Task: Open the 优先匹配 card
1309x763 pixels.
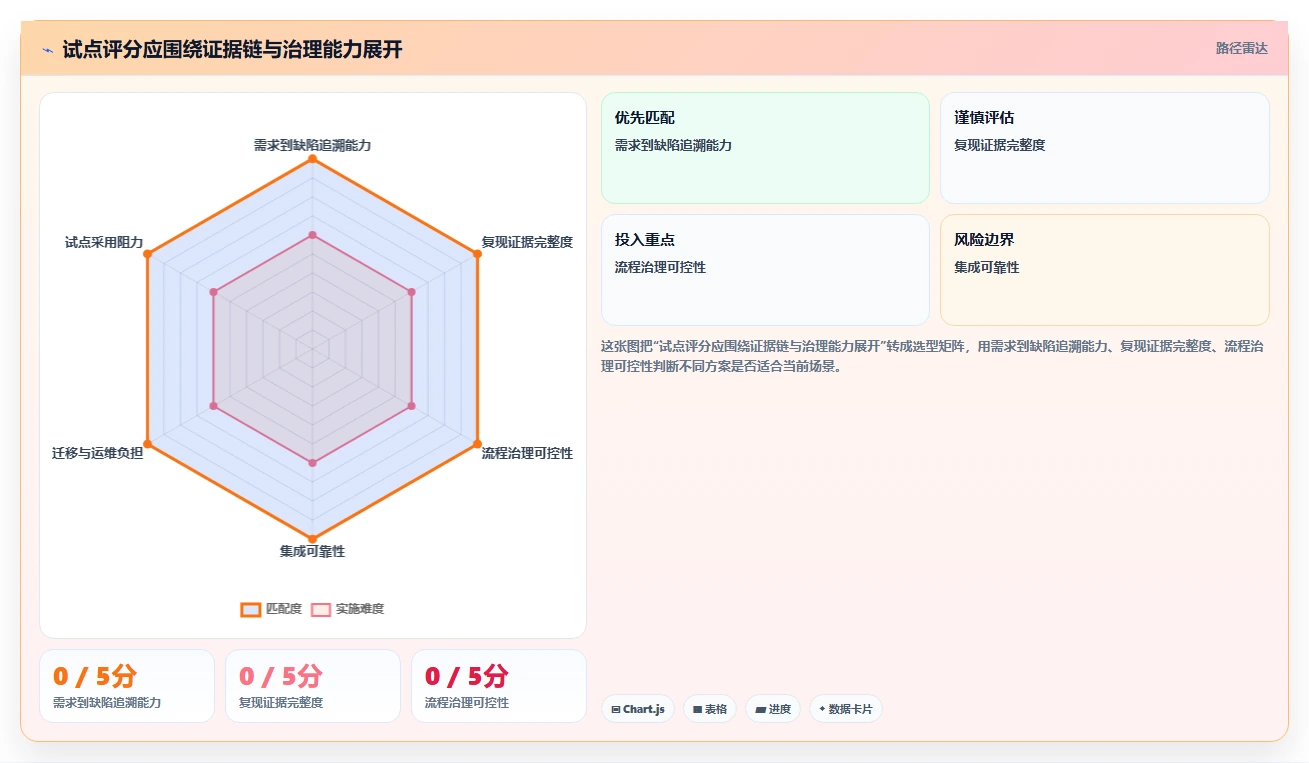Action: click(x=765, y=148)
